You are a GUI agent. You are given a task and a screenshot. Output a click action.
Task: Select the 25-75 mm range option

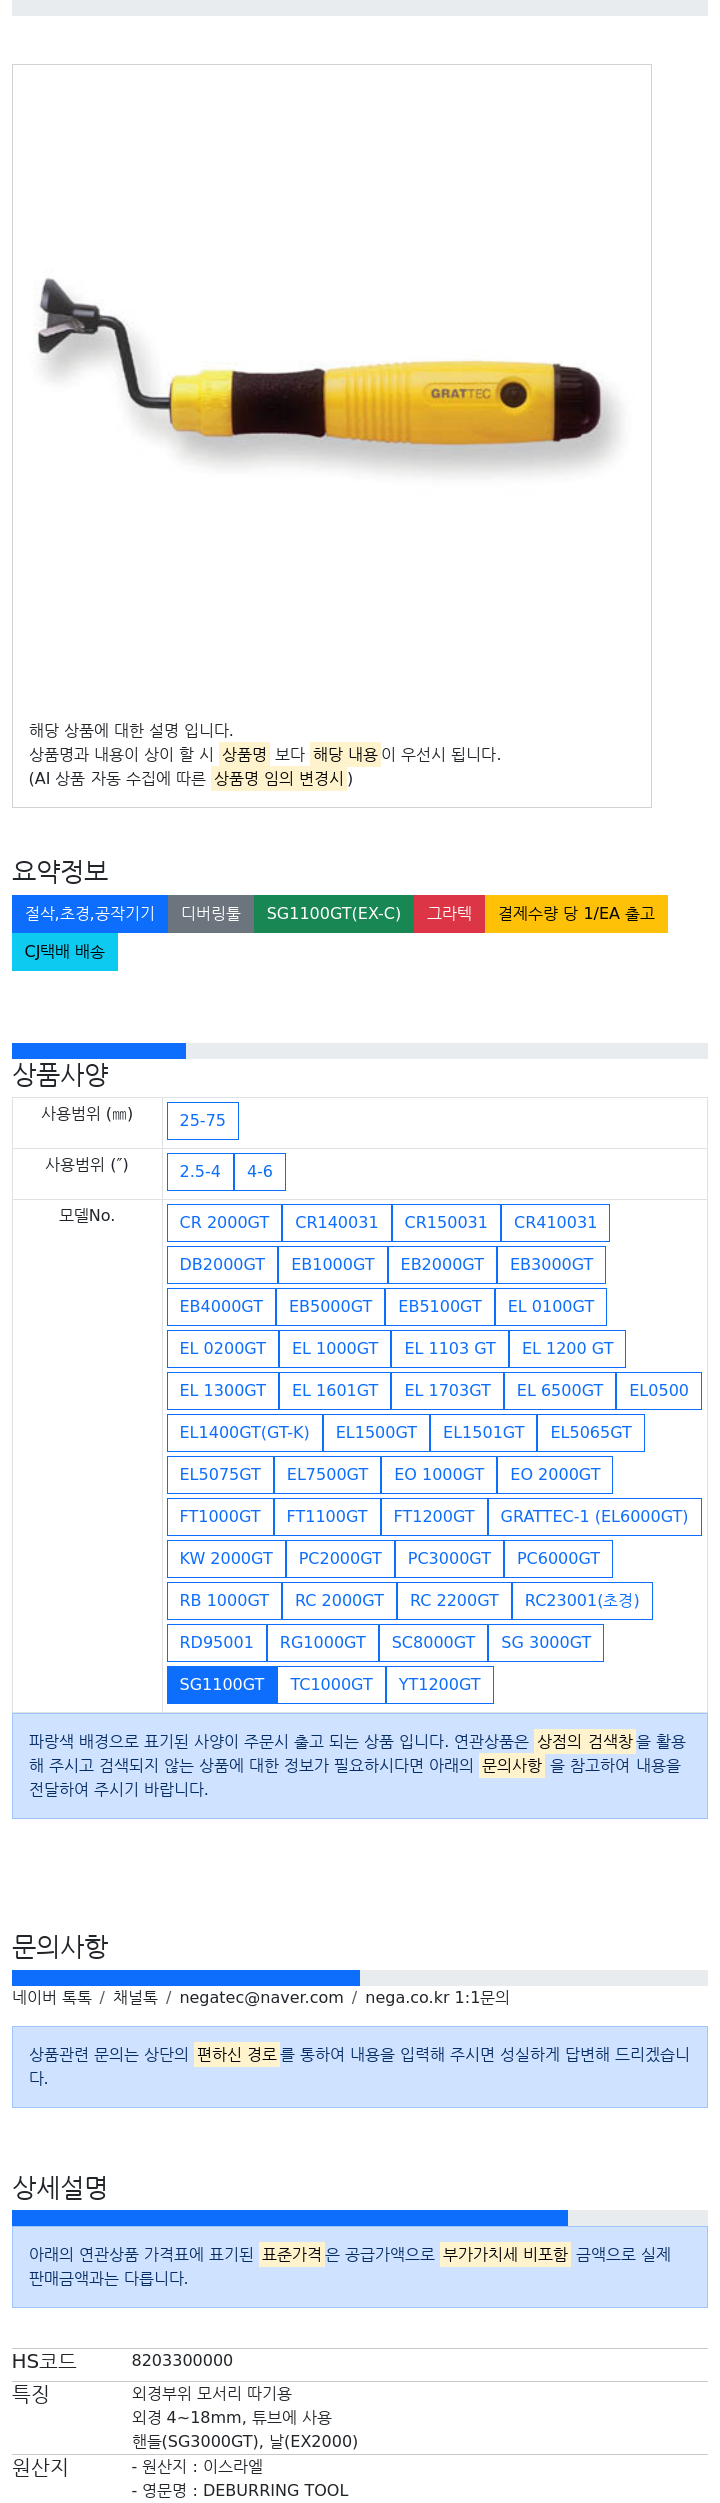click(x=203, y=1121)
